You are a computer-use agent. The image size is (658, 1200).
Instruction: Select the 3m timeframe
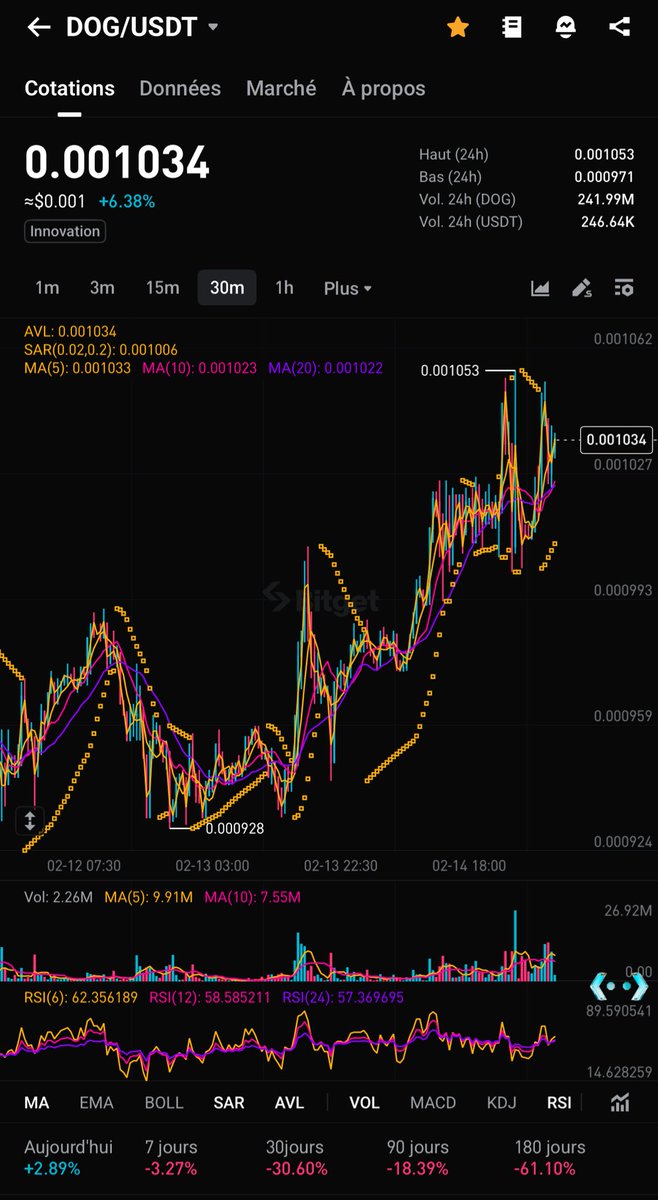pos(102,288)
